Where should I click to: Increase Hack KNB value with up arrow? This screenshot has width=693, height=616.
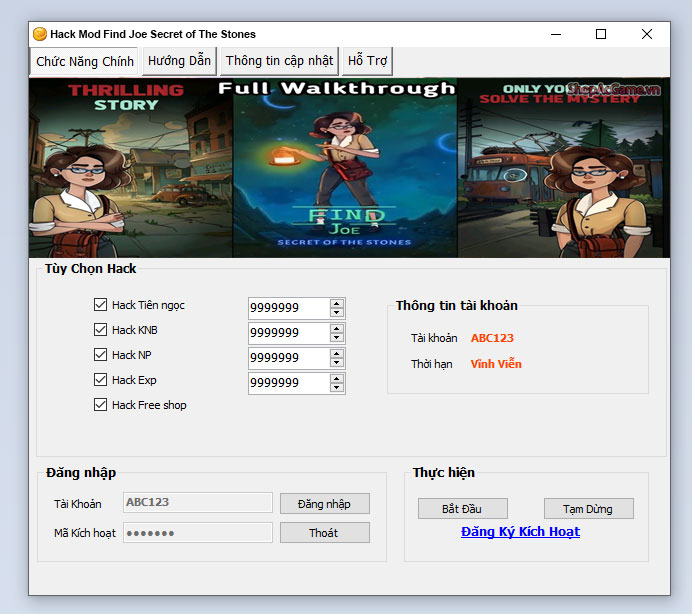pyautogui.click(x=337, y=329)
